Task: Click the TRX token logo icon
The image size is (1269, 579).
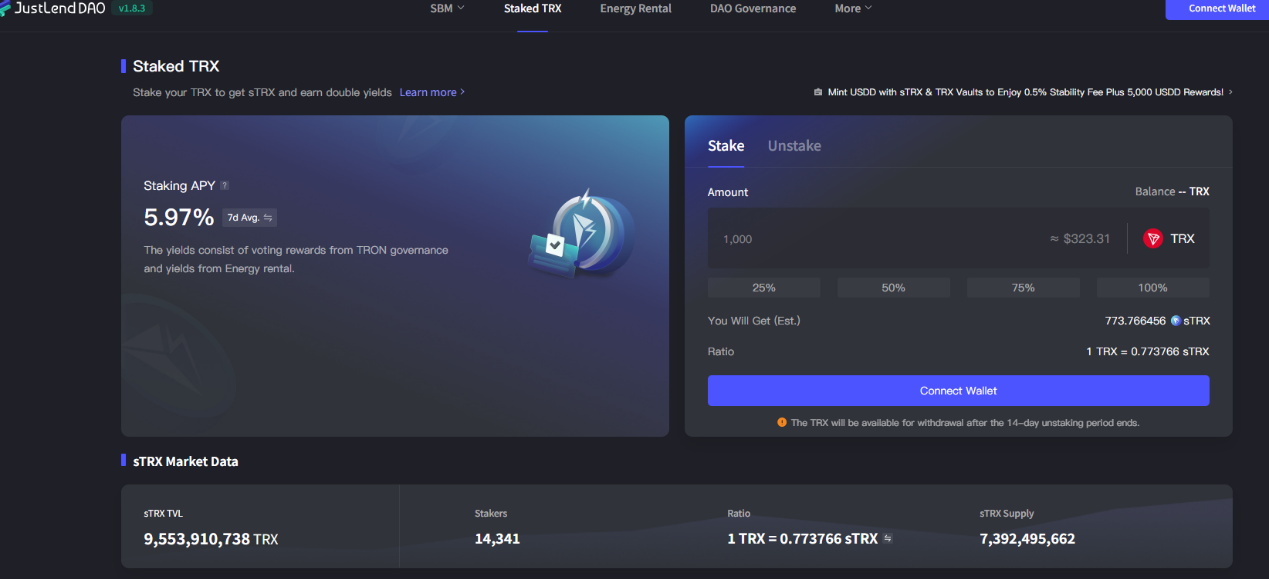Action: 1153,239
